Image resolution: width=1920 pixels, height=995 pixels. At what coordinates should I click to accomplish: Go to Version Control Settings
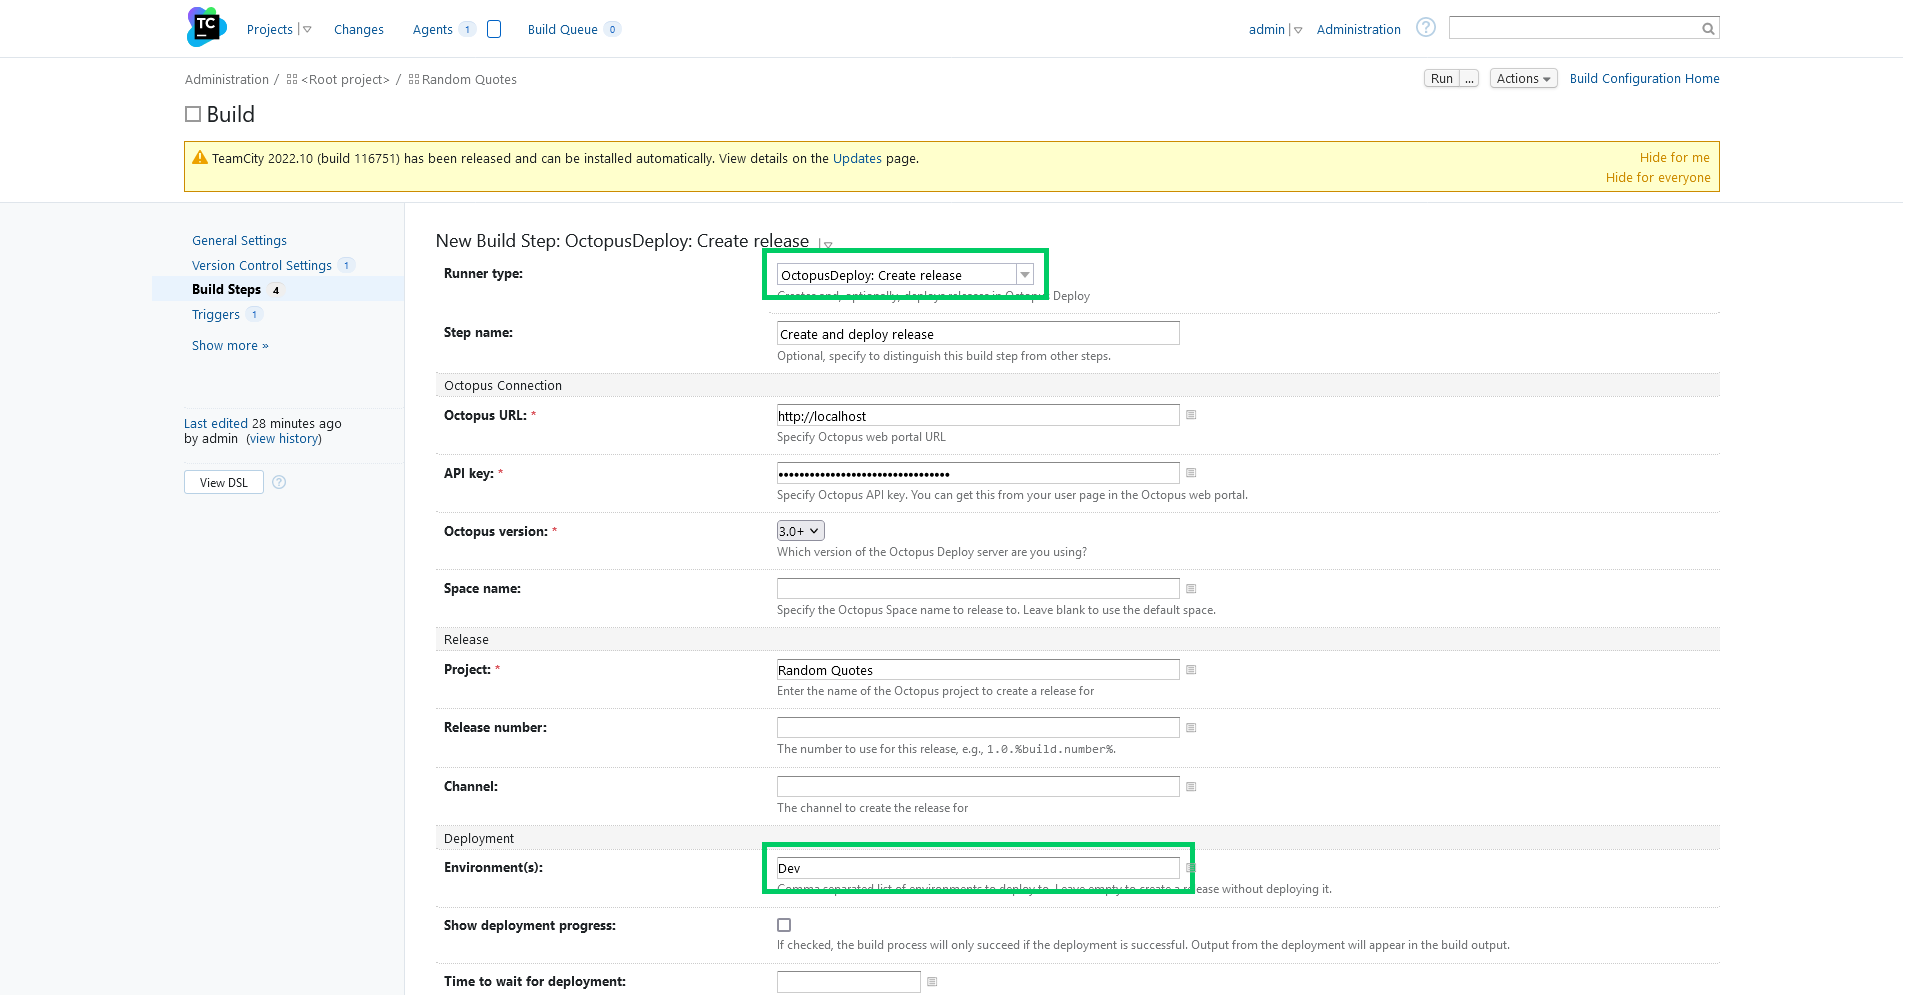(x=262, y=266)
